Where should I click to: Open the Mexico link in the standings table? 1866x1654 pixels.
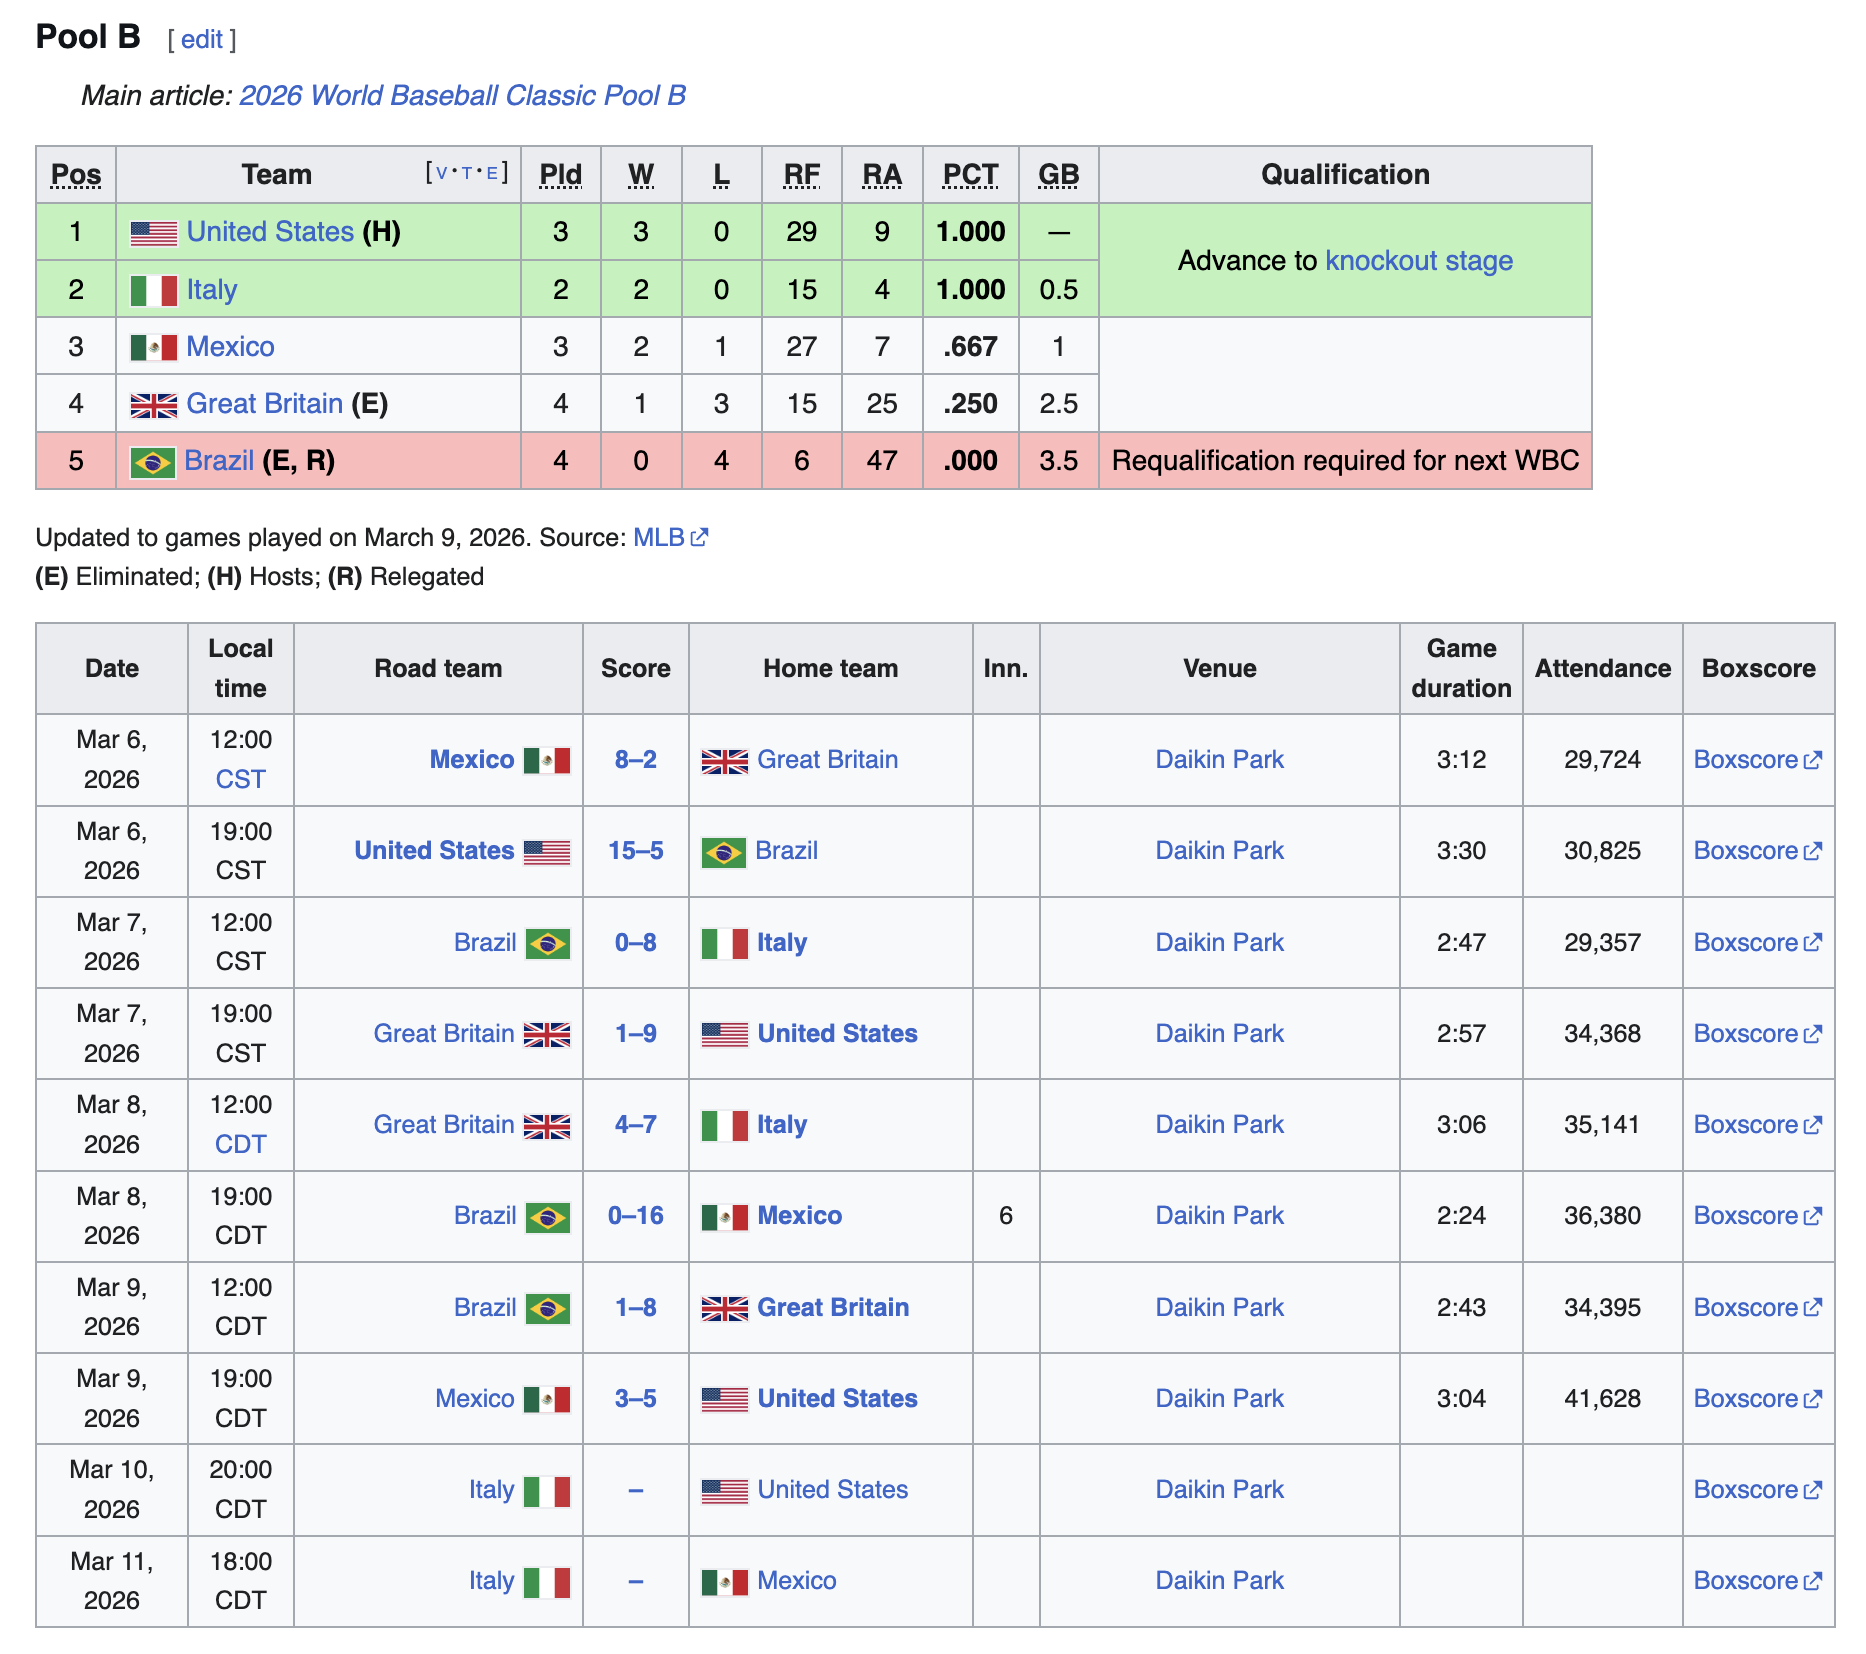(230, 346)
